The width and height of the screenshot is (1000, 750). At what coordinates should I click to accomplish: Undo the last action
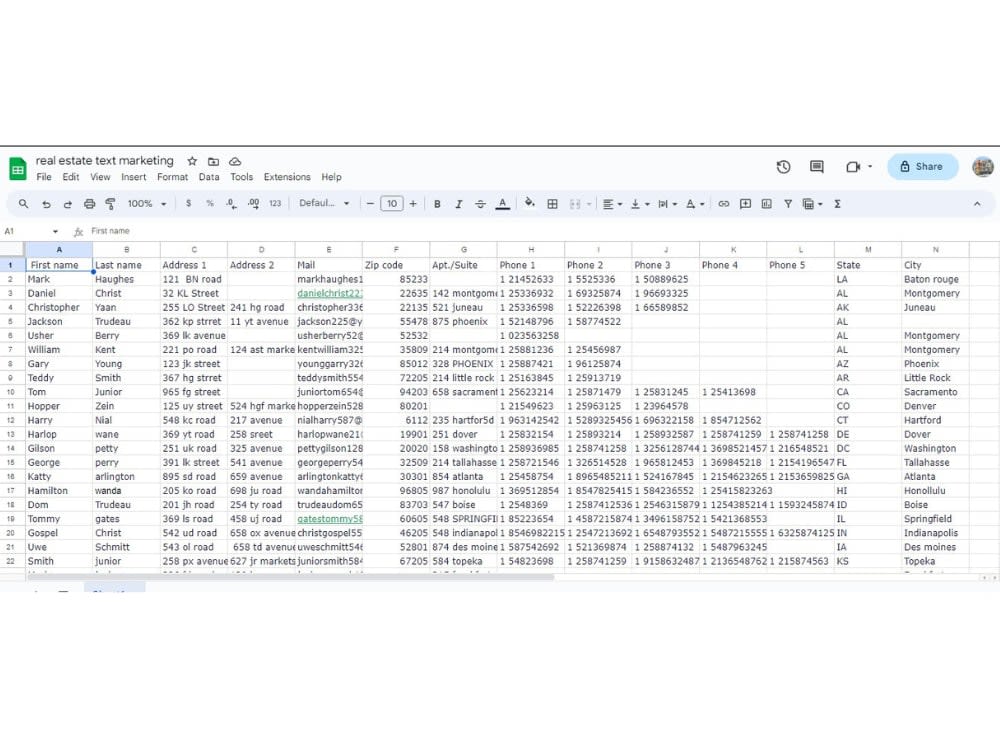[46, 204]
